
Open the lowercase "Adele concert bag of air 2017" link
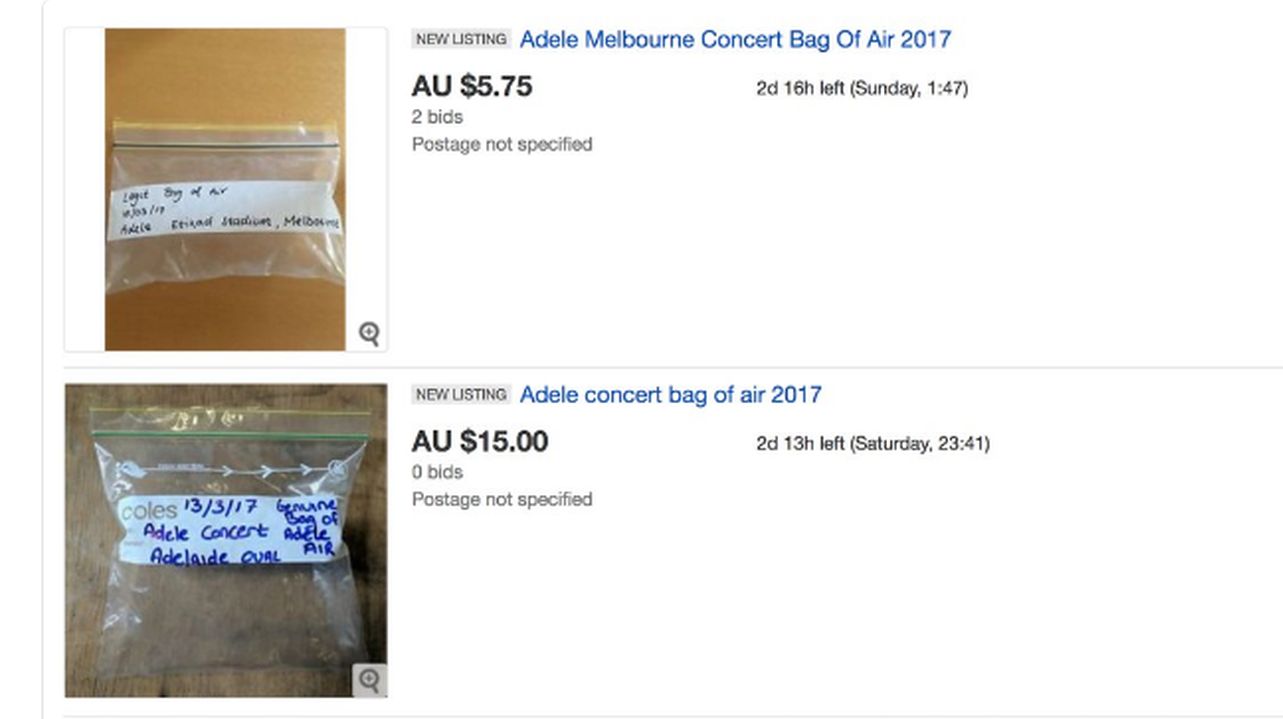click(670, 395)
